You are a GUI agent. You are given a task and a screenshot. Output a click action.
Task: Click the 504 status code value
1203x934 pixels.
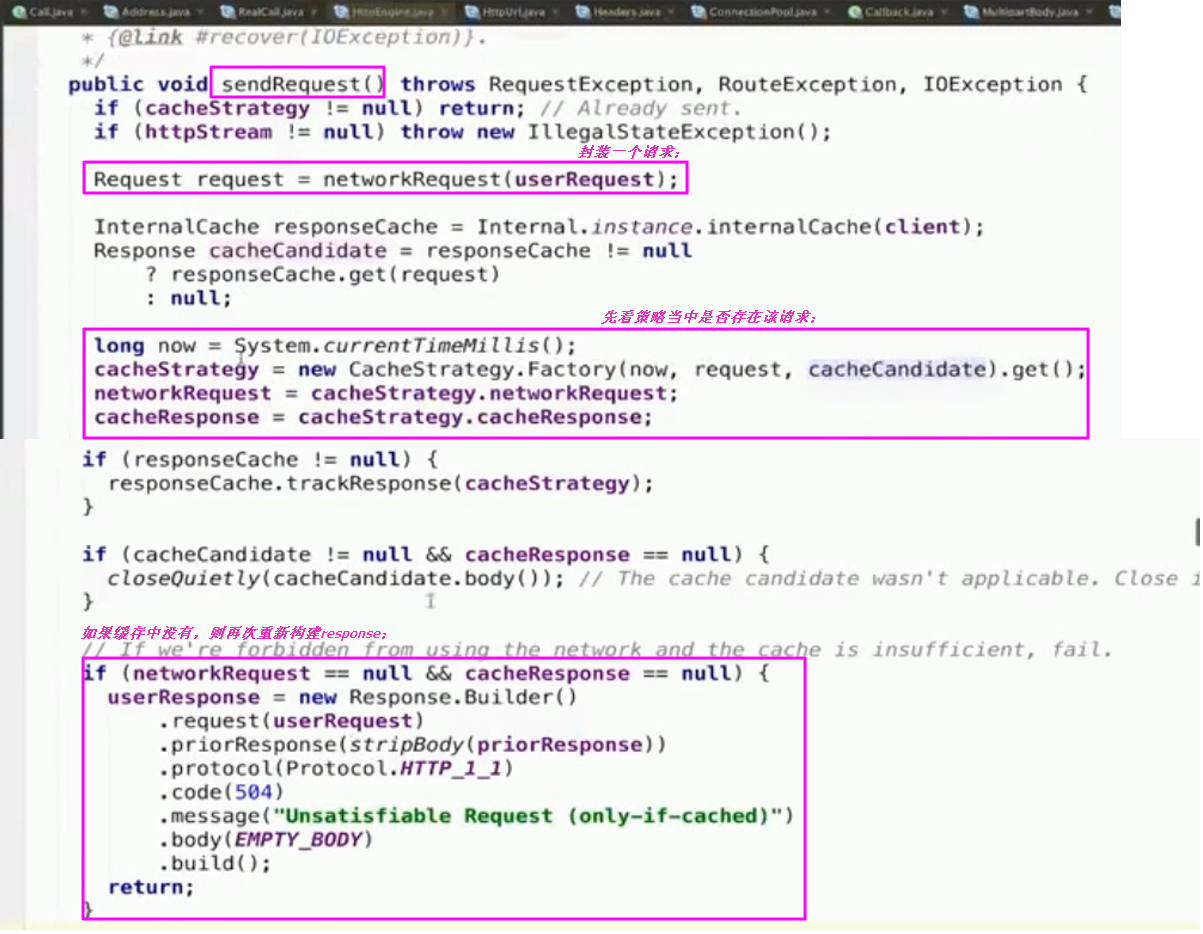[252, 793]
